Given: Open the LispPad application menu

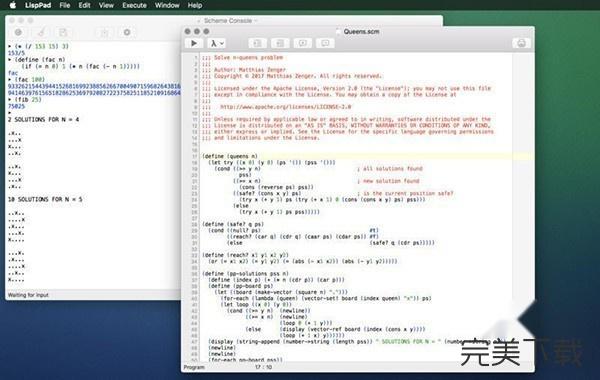Looking at the screenshot, I should (x=38, y=5).
